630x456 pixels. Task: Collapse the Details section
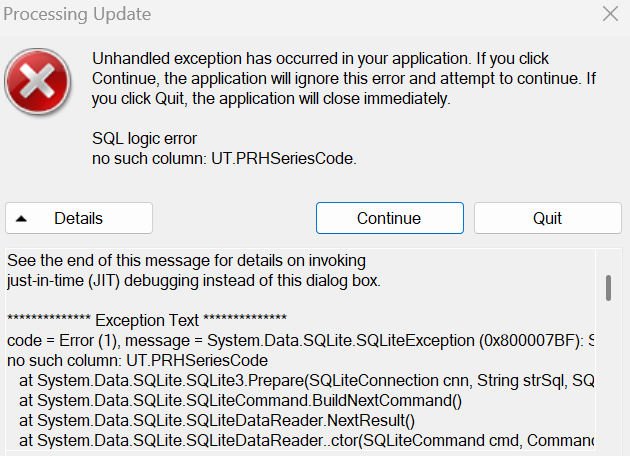click(x=79, y=218)
